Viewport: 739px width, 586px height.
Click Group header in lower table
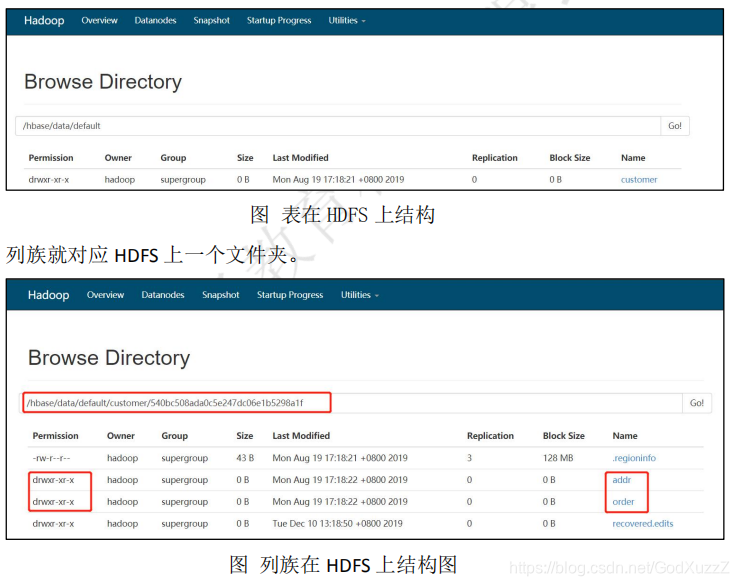tap(174, 436)
